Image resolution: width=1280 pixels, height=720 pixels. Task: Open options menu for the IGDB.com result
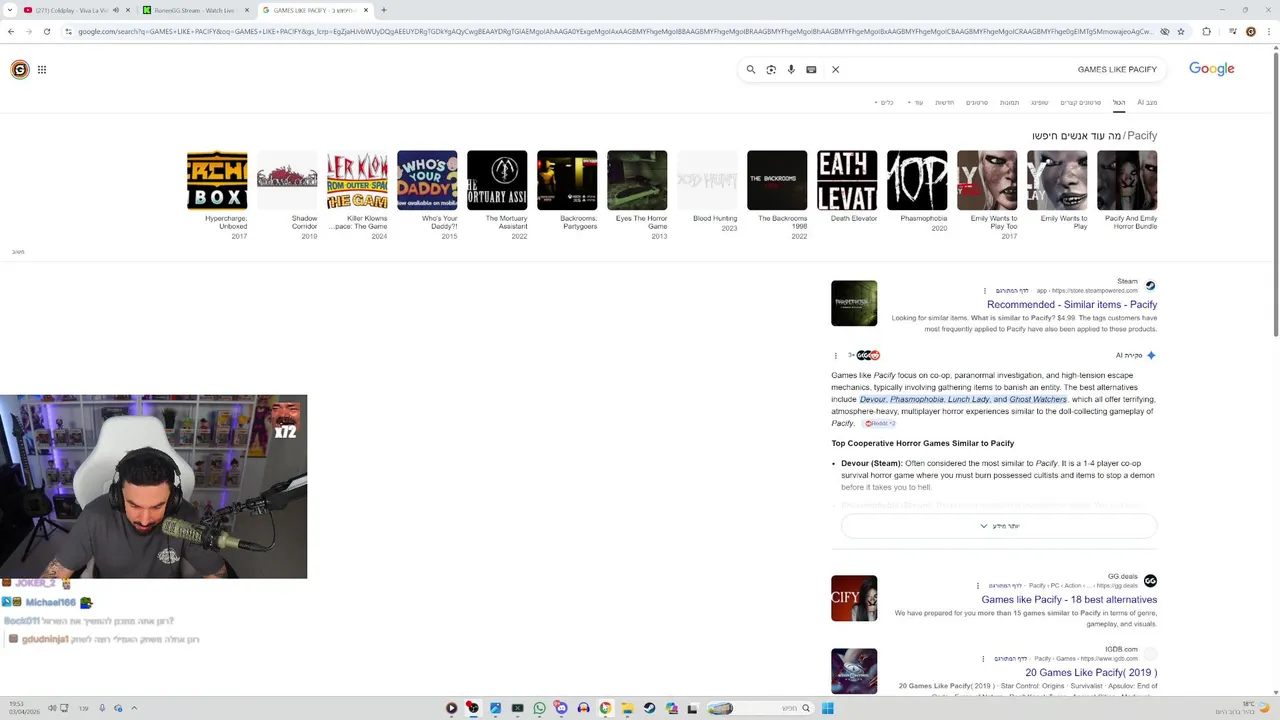pos(984,659)
